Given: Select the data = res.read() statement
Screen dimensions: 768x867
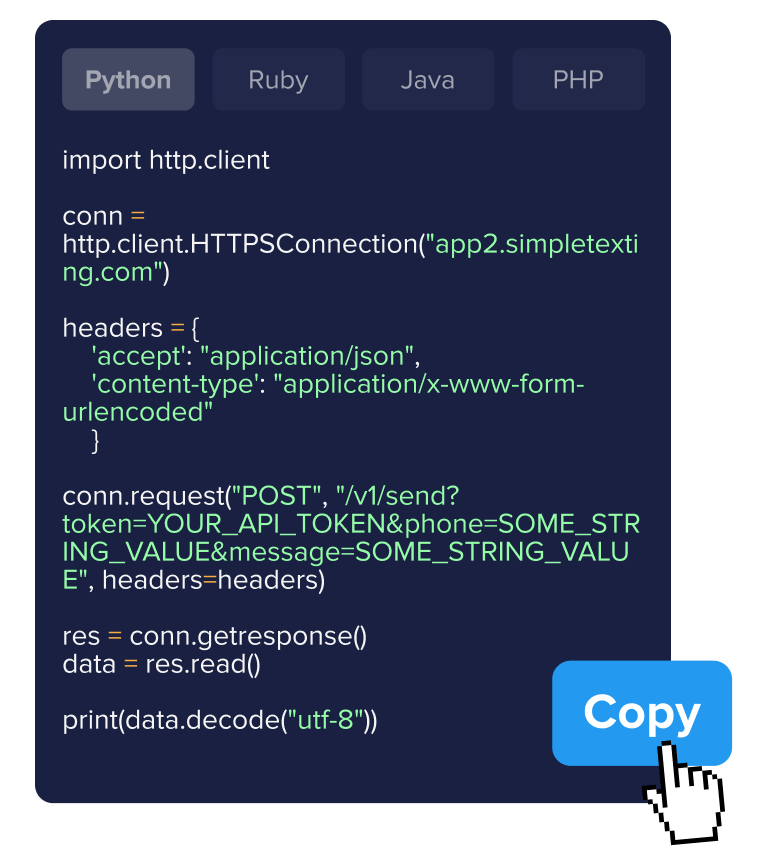Looking at the screenshot, I should (160, 663).
